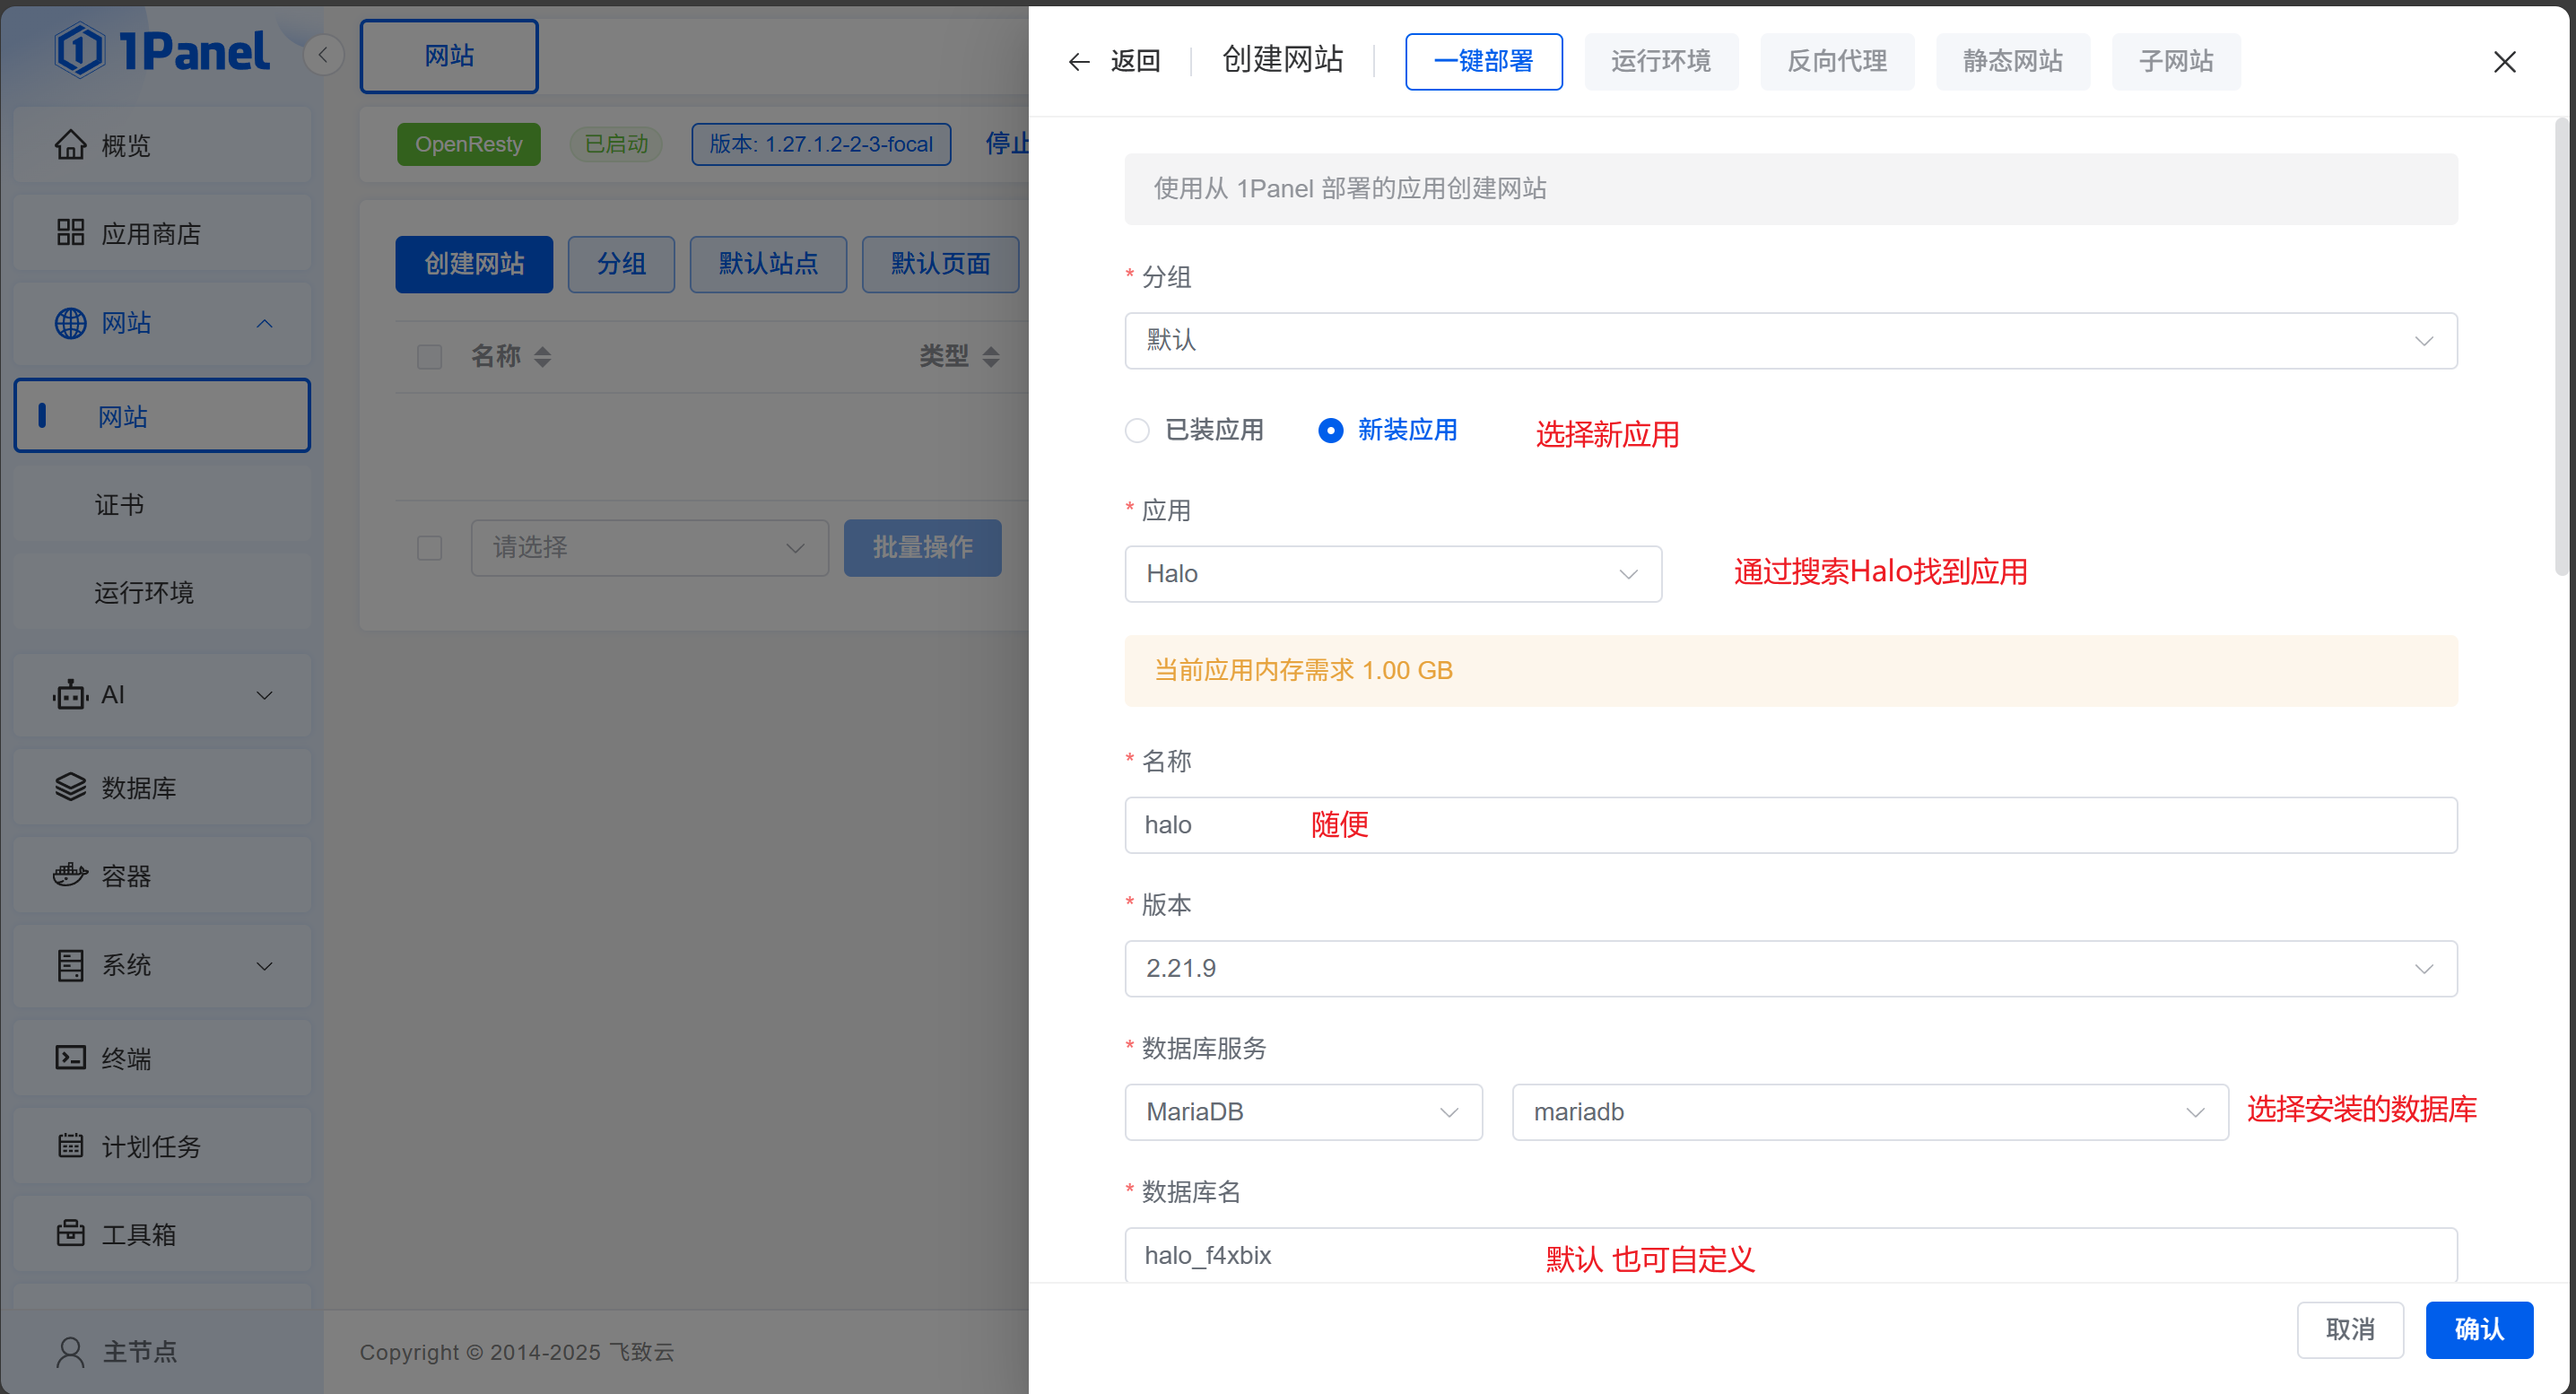The height and width of the screenshot is (1394, 2576).
Task: Switch to the 反向代理 tab
Action: coord(1836,62)
